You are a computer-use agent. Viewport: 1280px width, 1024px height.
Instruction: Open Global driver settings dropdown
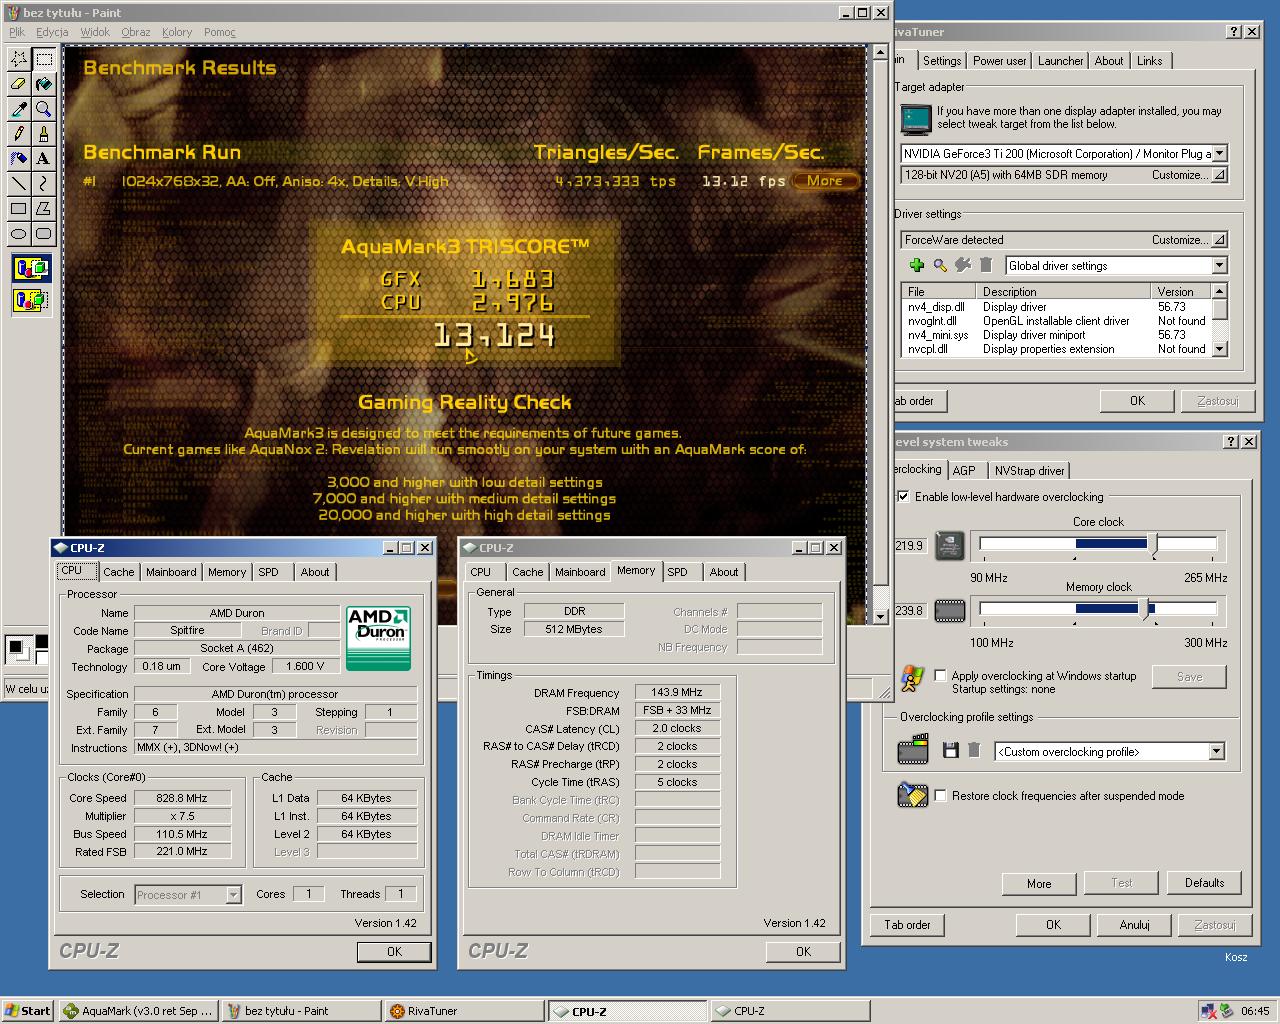click(1219, 266)
